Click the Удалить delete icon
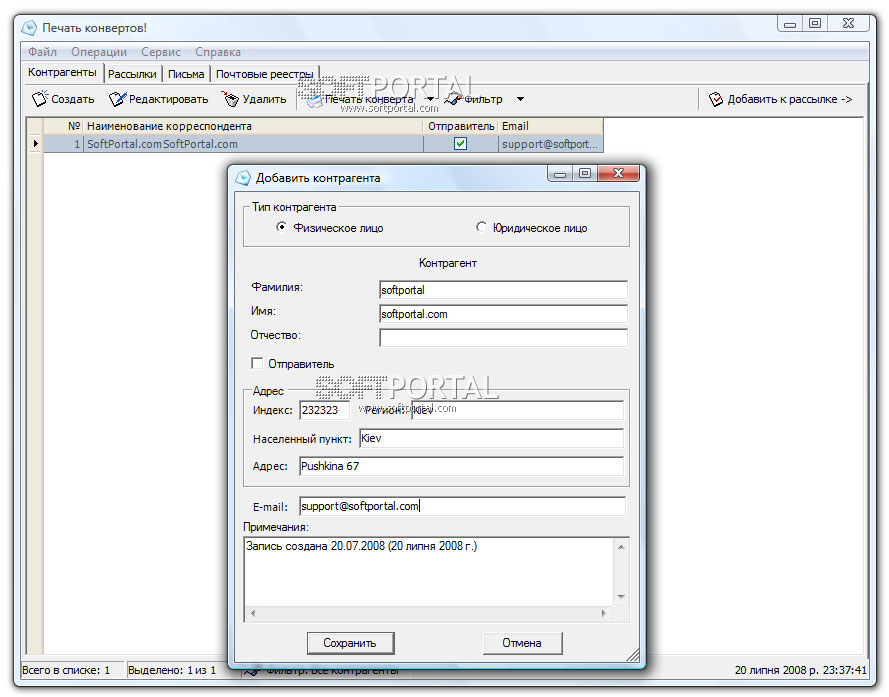 [230, 99]
